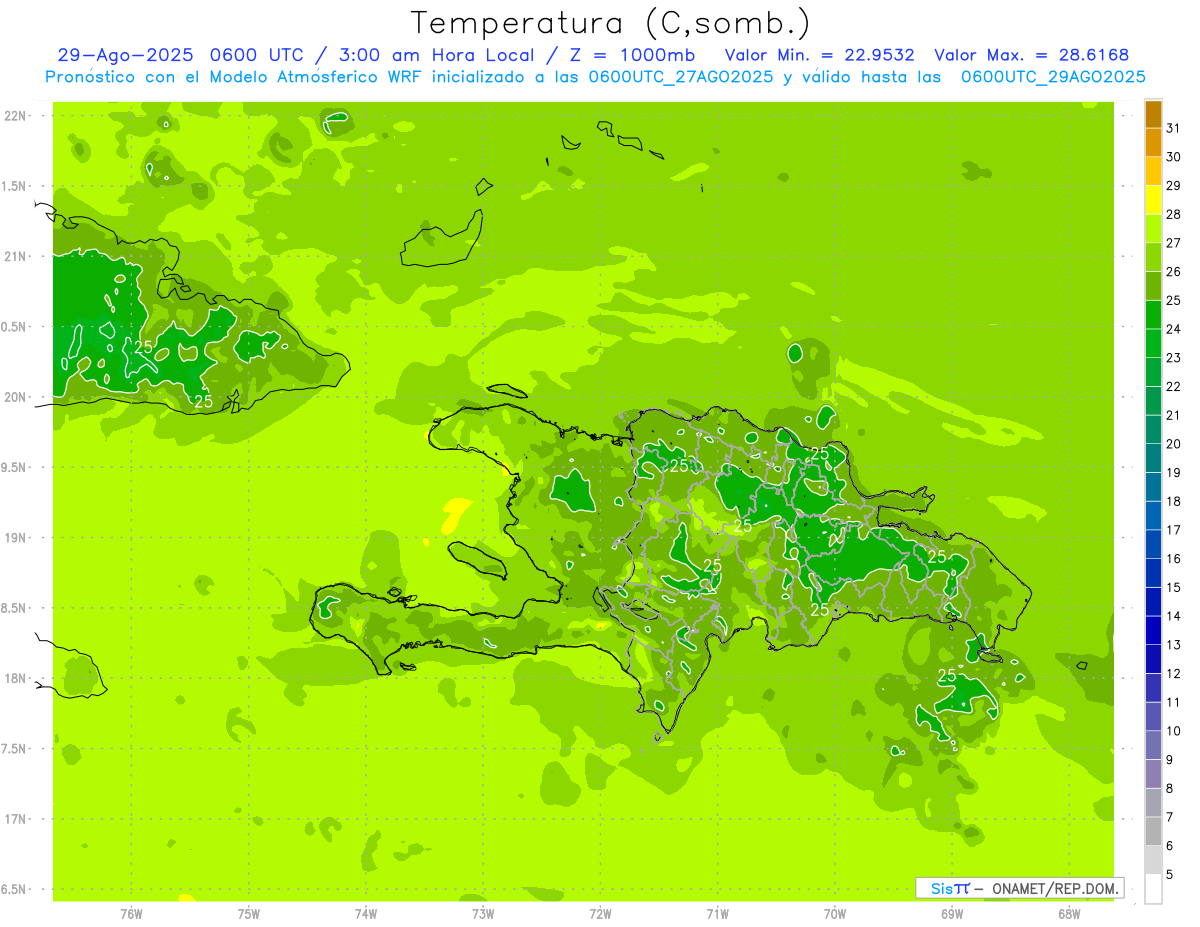
Task: Click the '25' color bar label
Action: (x=1174, y=300)
